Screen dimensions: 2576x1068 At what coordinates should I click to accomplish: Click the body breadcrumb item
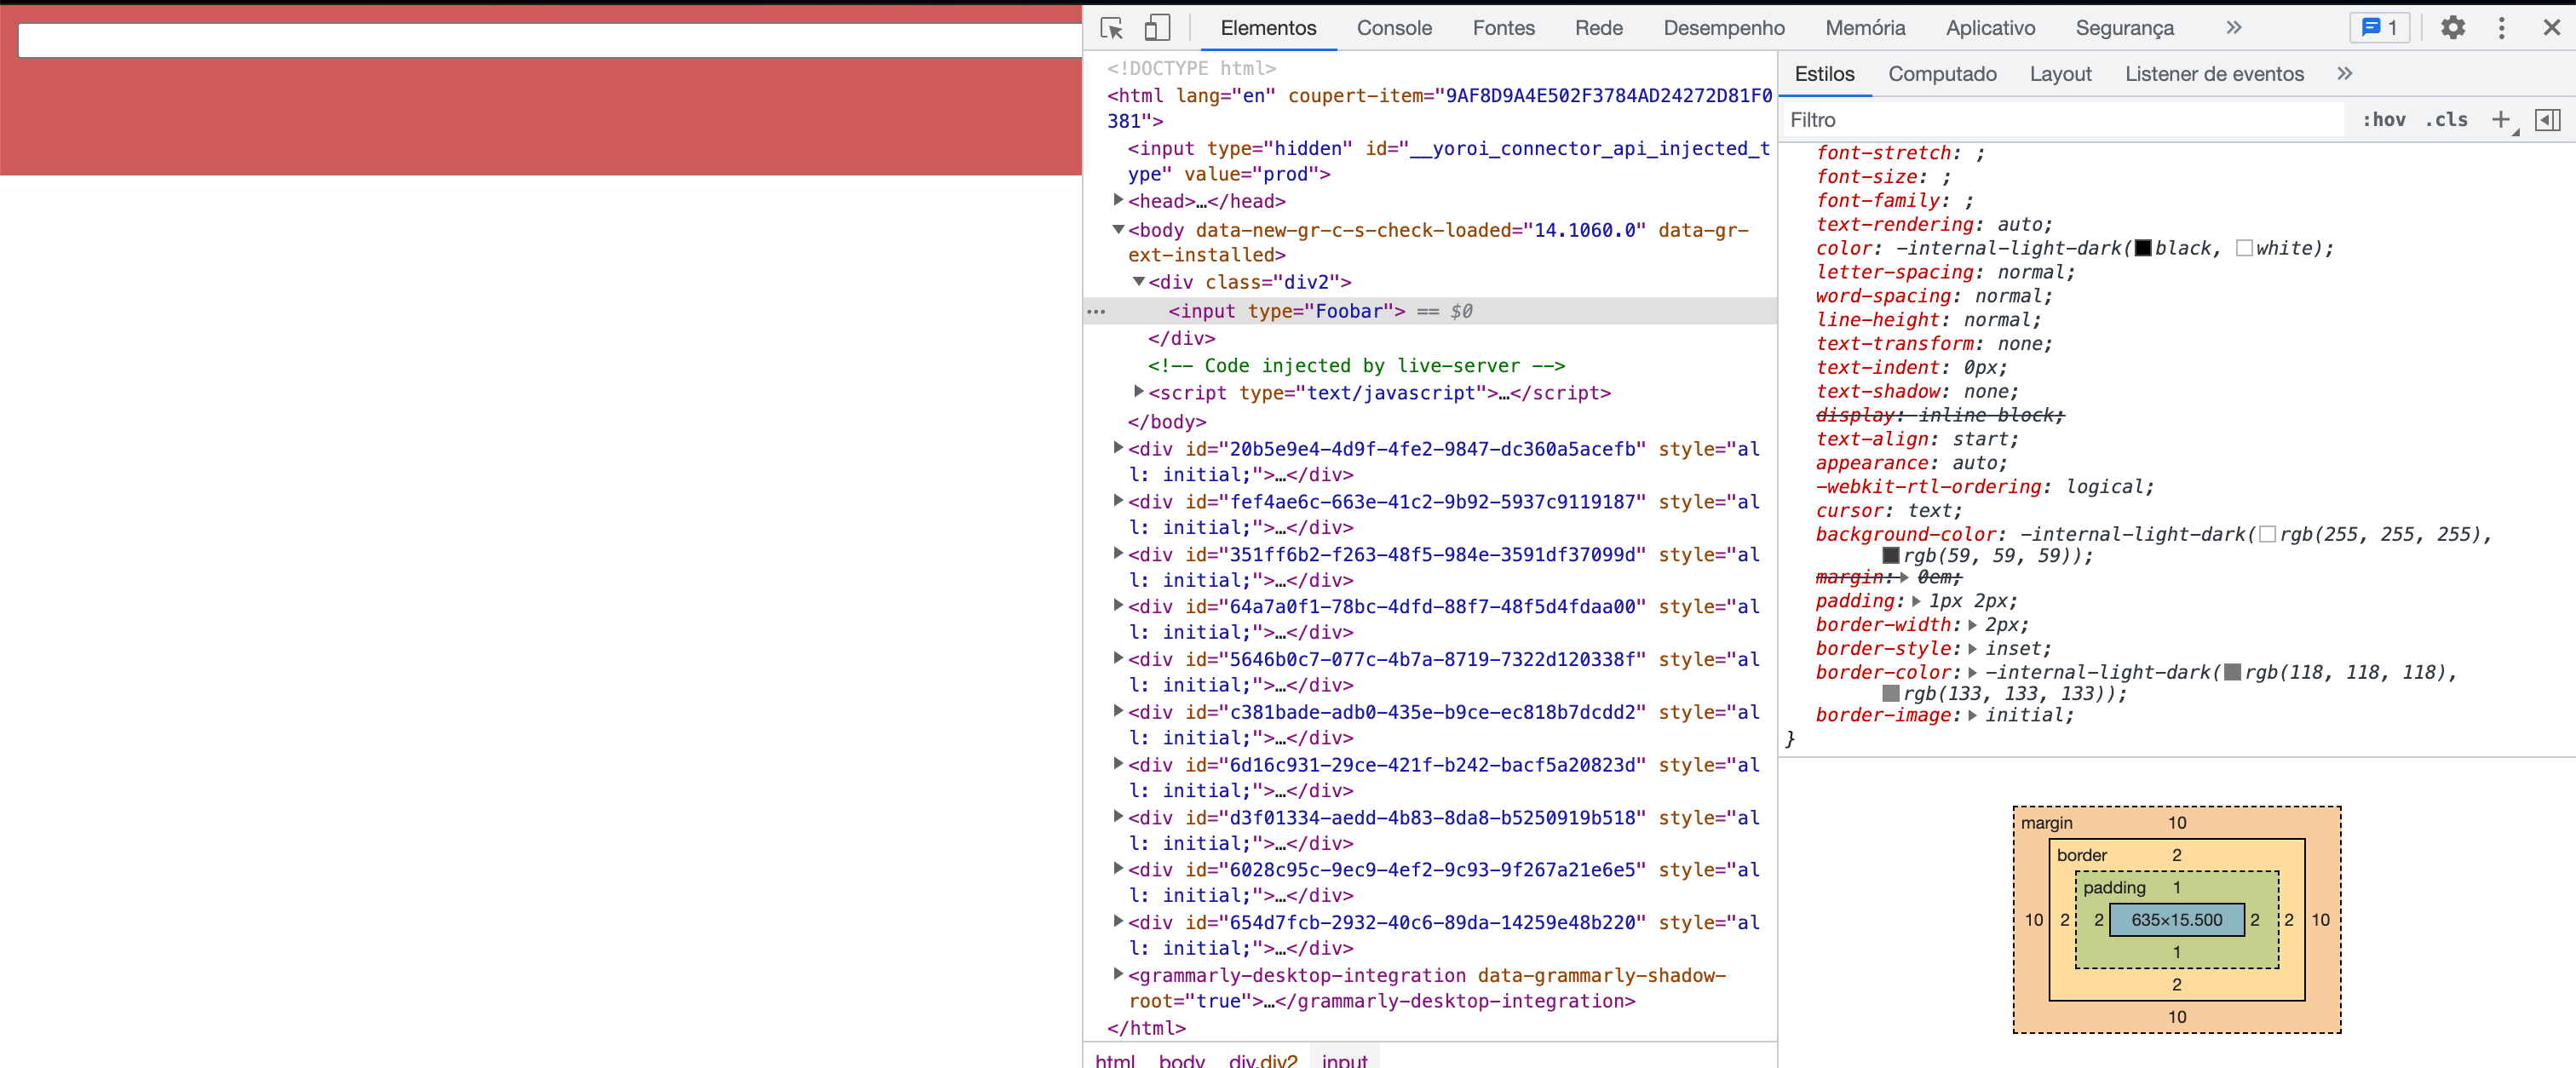[x=1181, y=1060]
